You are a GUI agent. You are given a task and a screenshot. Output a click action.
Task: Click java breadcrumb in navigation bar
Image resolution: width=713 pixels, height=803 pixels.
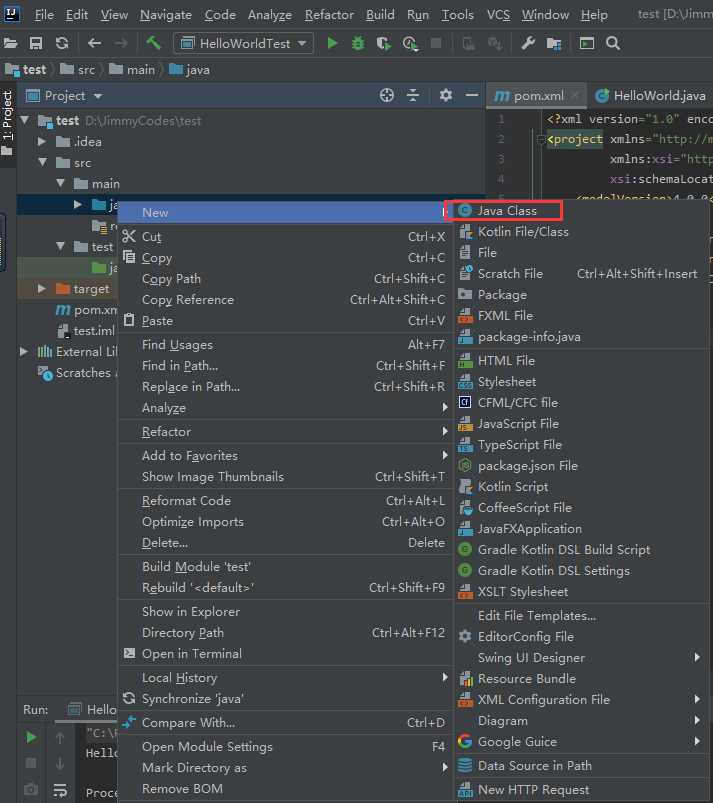tap(190, 70)
